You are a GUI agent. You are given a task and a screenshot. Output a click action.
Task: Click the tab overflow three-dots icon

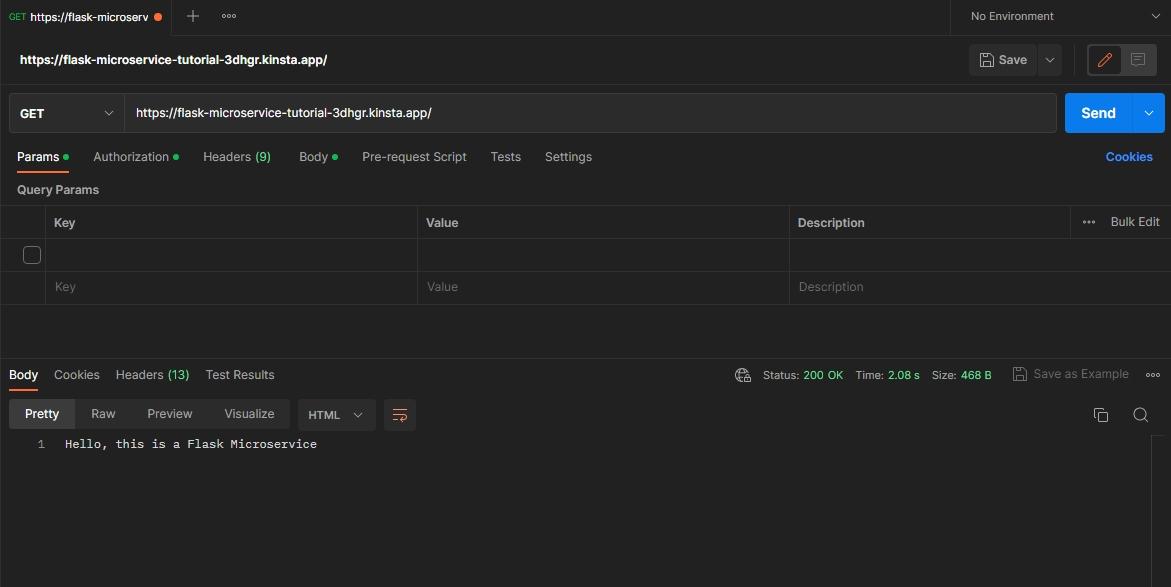pos(229,16)
